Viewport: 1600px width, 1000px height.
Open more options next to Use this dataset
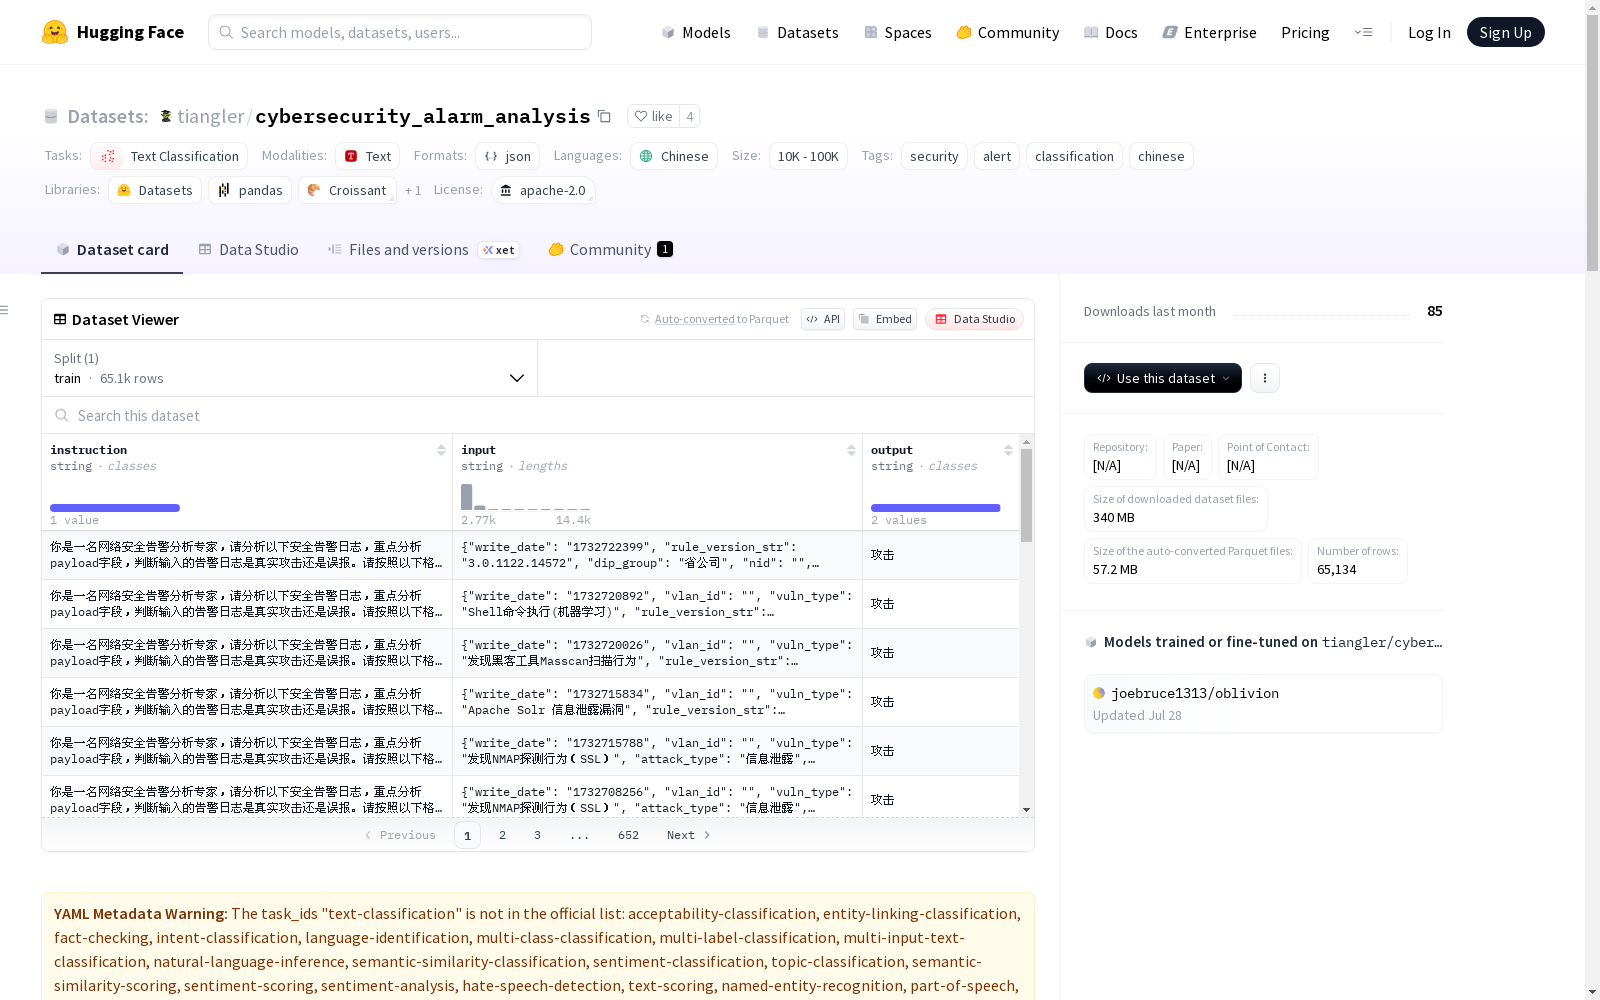[x=1265, y=378]
